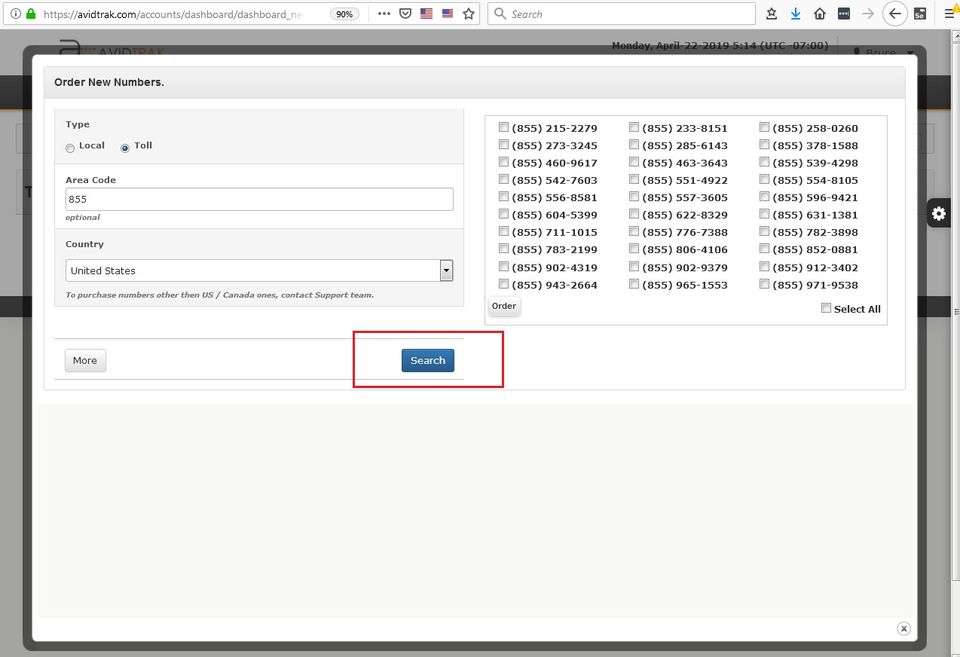Image resolution: width=960 pixels, height=657 pixels.
Task: Click the 90% zoom level indicator
Action: 345,14
